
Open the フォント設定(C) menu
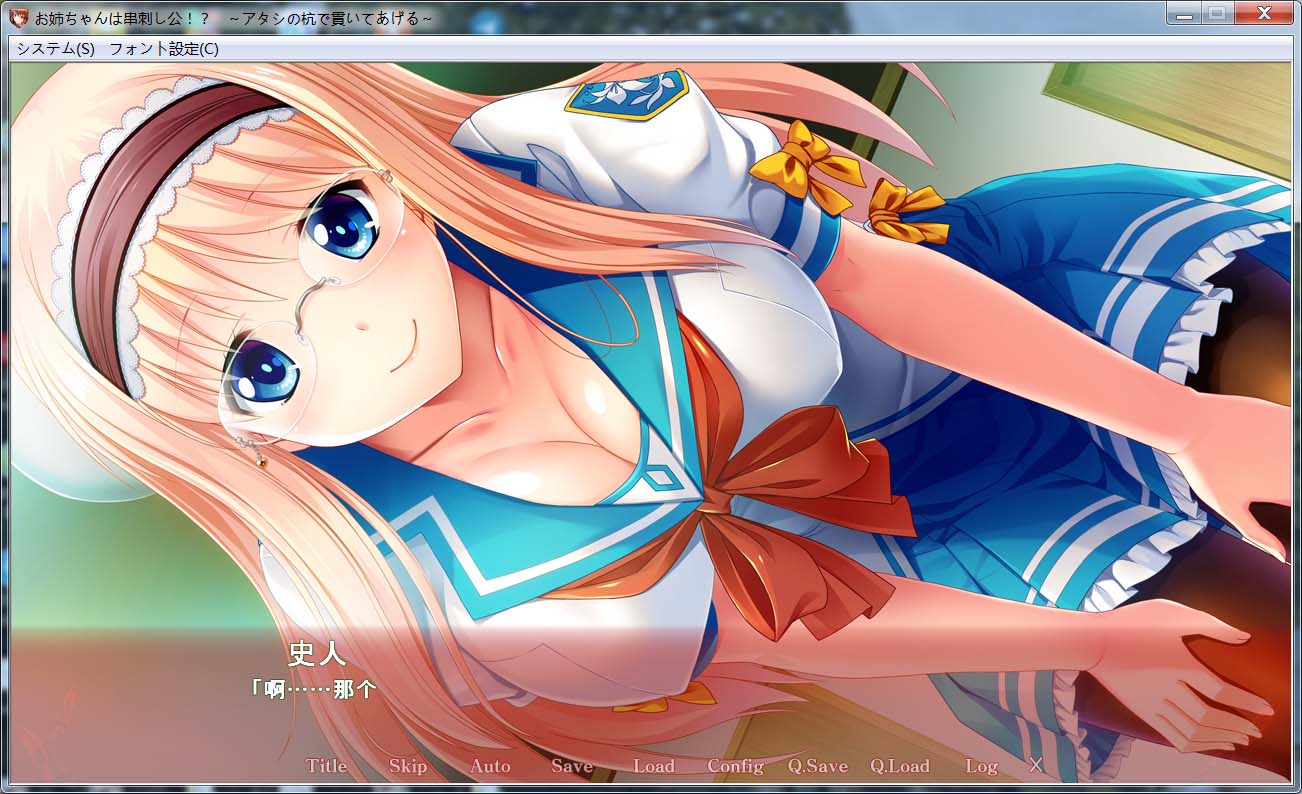tap(164, 49)
